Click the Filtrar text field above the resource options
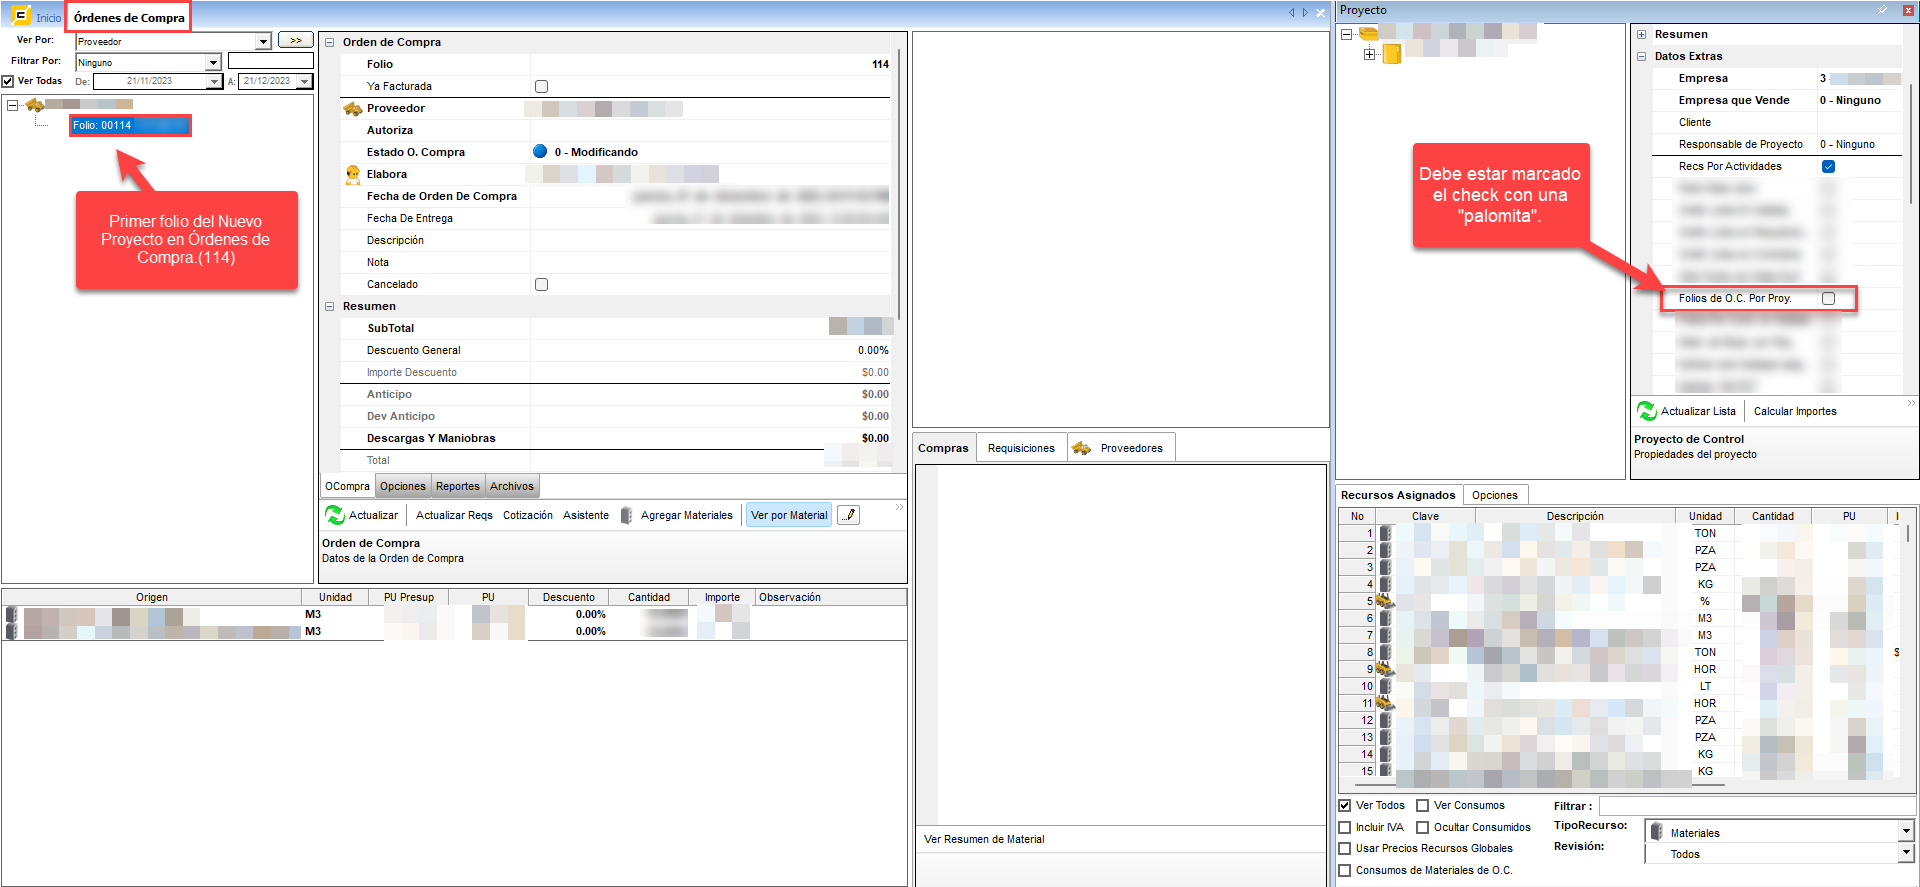 (1755, 806)
